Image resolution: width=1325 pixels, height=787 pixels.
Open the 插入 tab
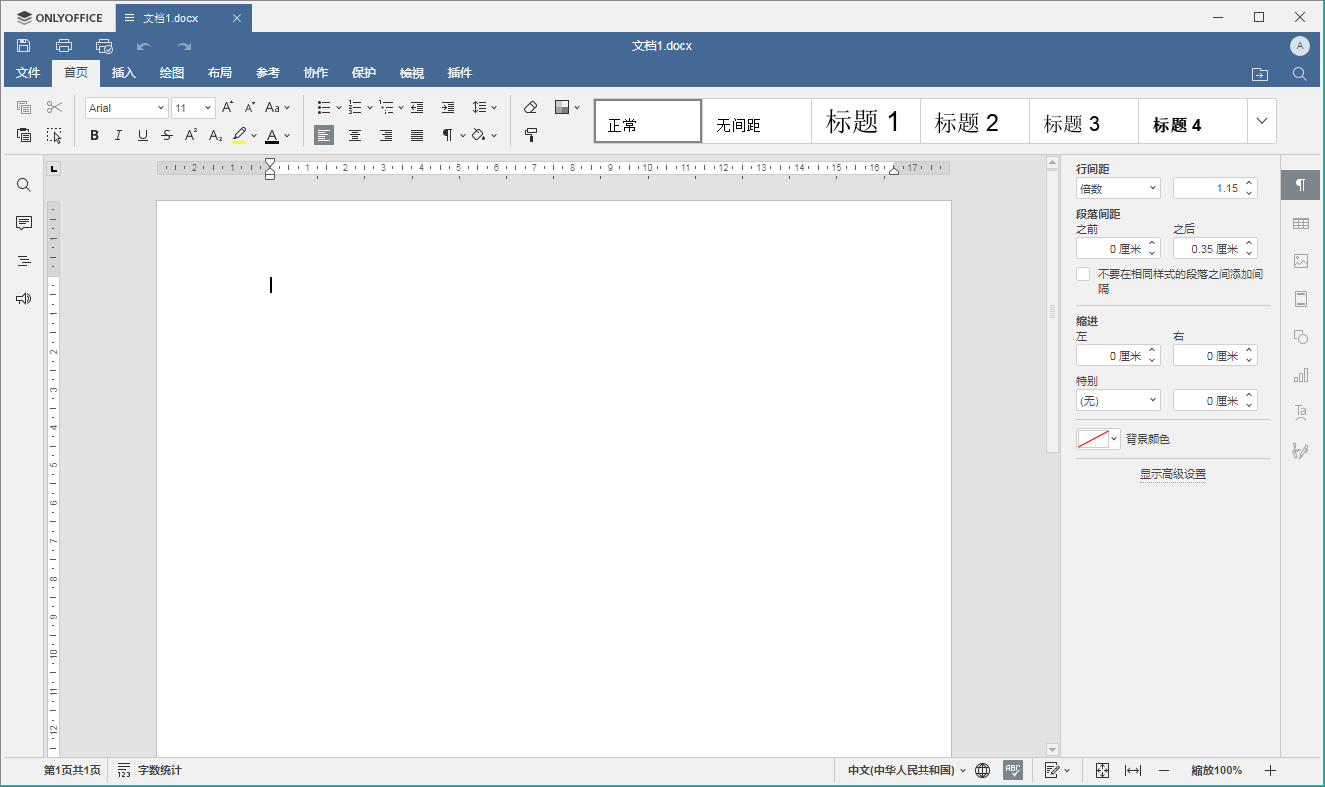point(124,73)
